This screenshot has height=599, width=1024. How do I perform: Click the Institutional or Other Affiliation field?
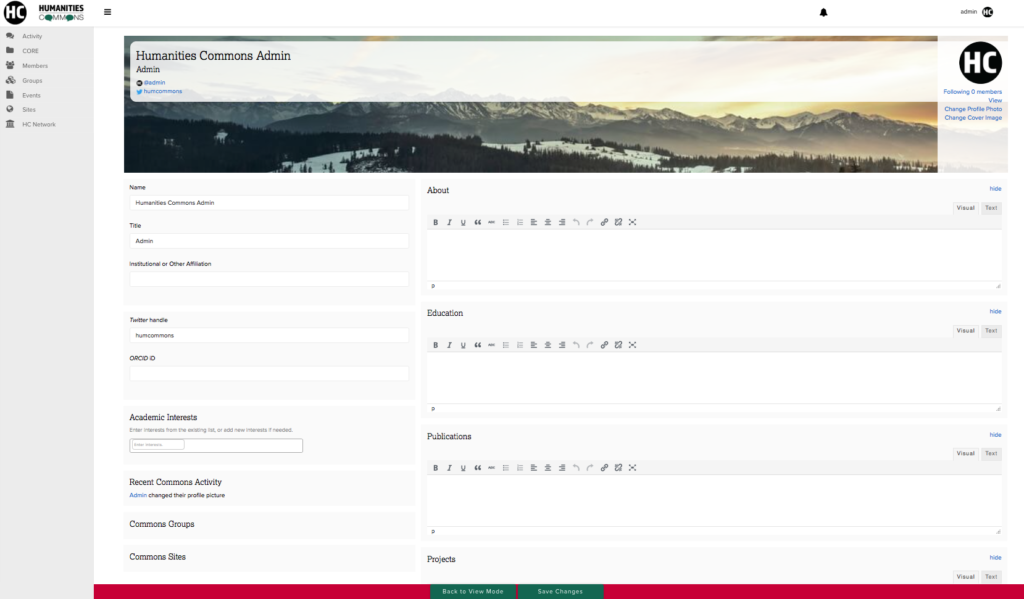click(269, 279)
